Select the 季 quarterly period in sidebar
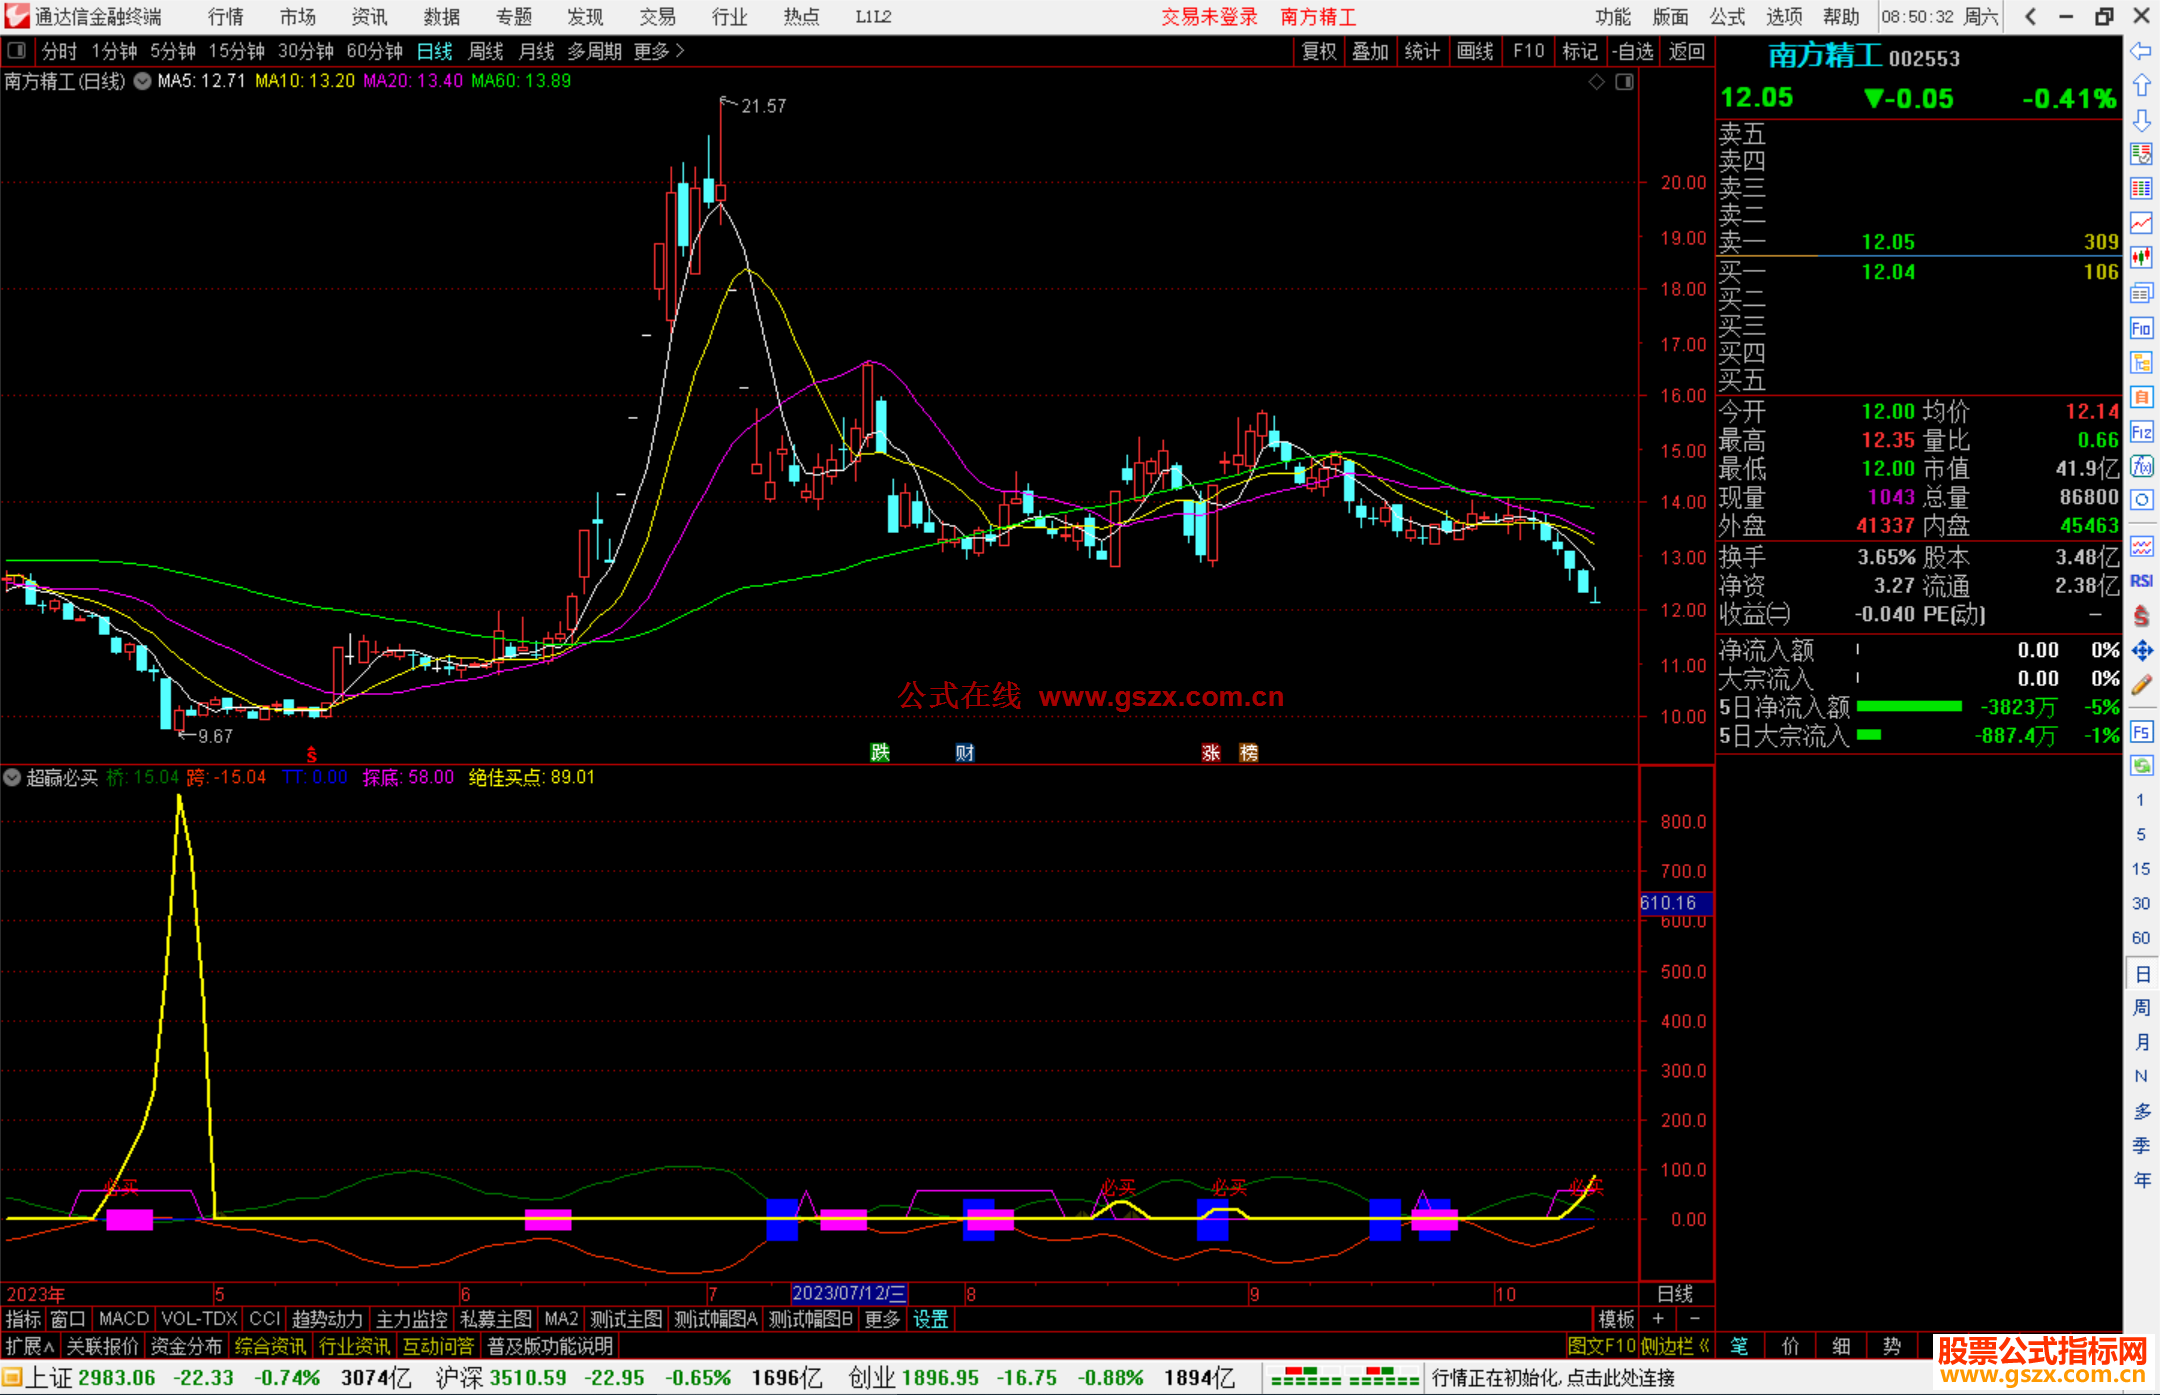Viewport: 2160px width, 1395px height. click(x=2141, y=1145)
